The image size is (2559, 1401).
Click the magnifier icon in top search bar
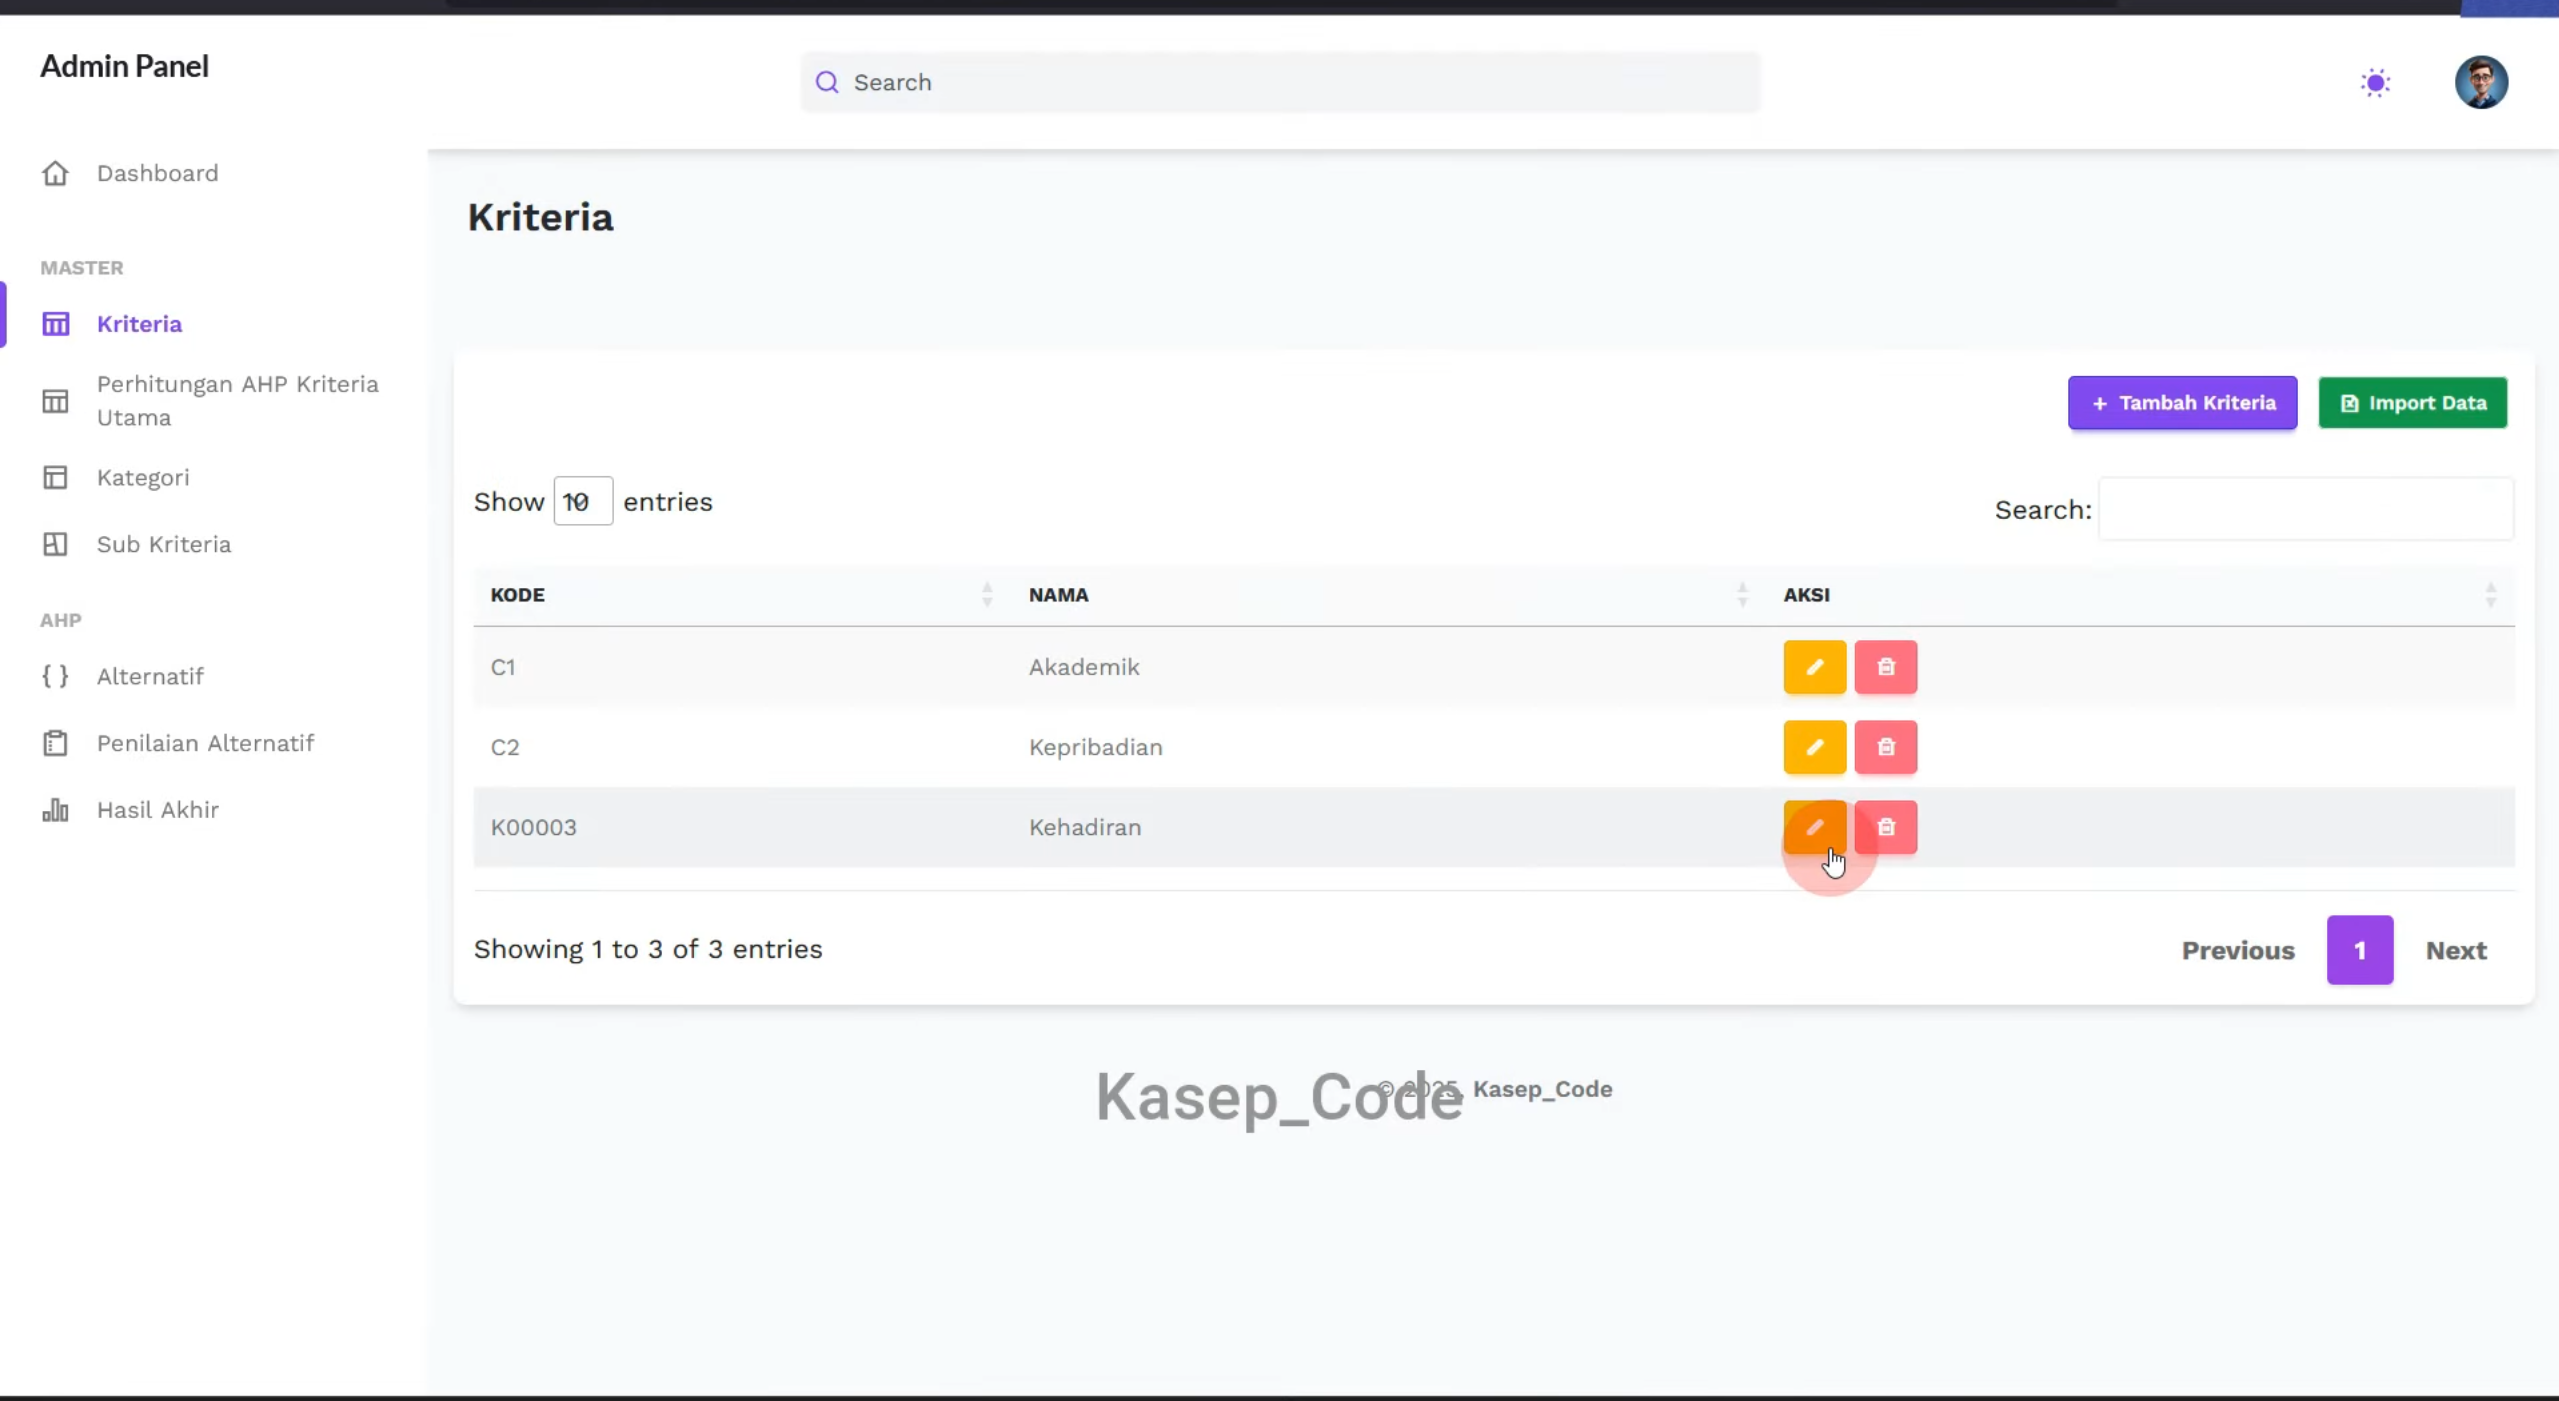pos(827,82)
